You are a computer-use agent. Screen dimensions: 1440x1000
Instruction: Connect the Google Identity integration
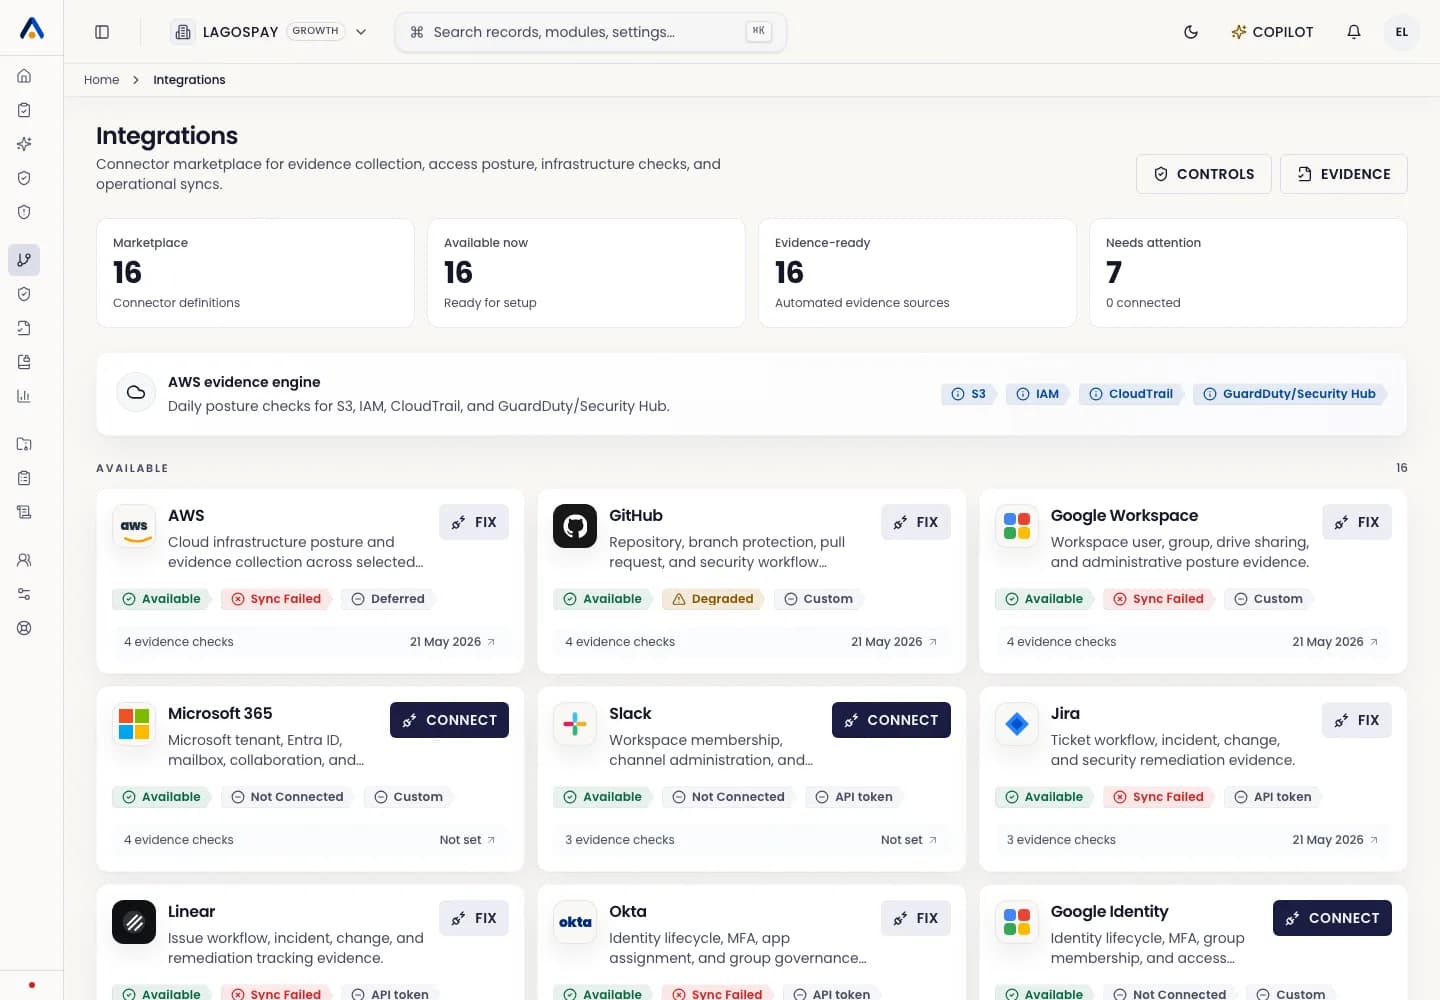click(1332, 918)
